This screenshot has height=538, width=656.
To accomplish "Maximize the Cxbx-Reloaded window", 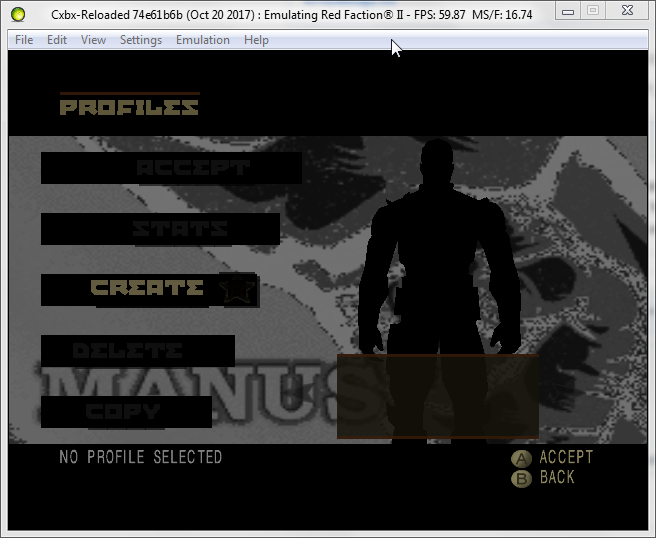I will (x=592, y=11).
